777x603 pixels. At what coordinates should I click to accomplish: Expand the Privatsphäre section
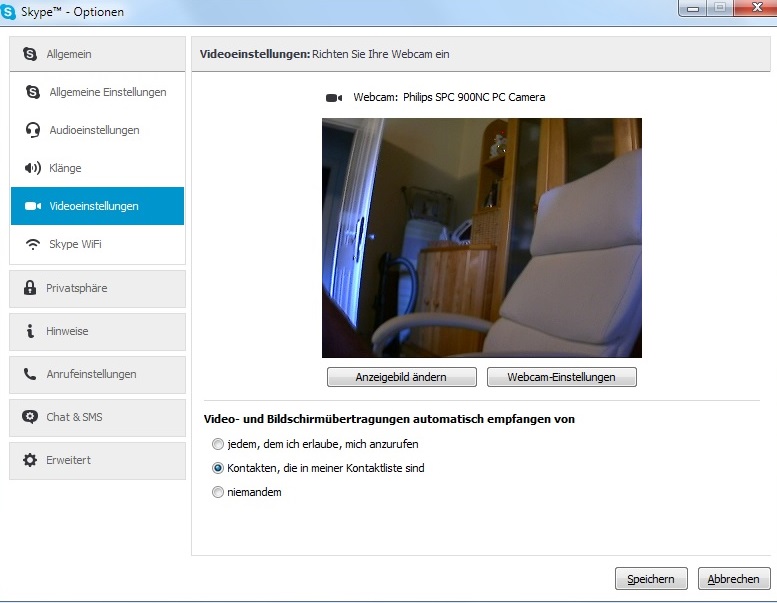click(97, 288)
